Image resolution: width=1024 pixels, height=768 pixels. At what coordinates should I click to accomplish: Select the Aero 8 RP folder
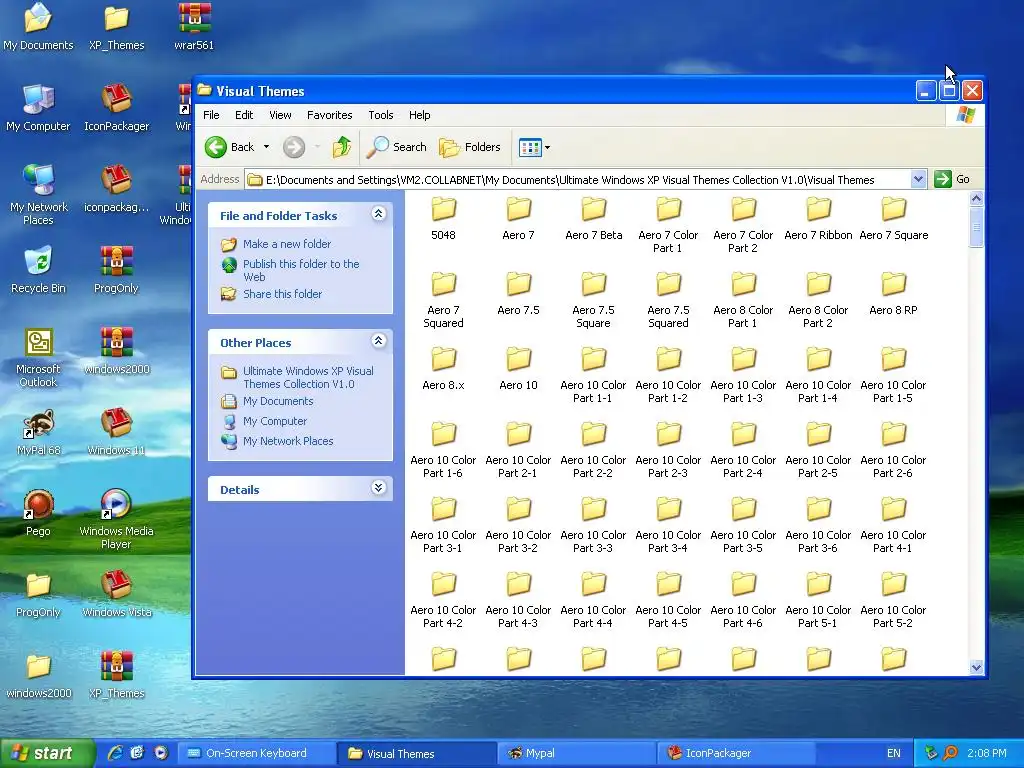click(x=893, y=294)
